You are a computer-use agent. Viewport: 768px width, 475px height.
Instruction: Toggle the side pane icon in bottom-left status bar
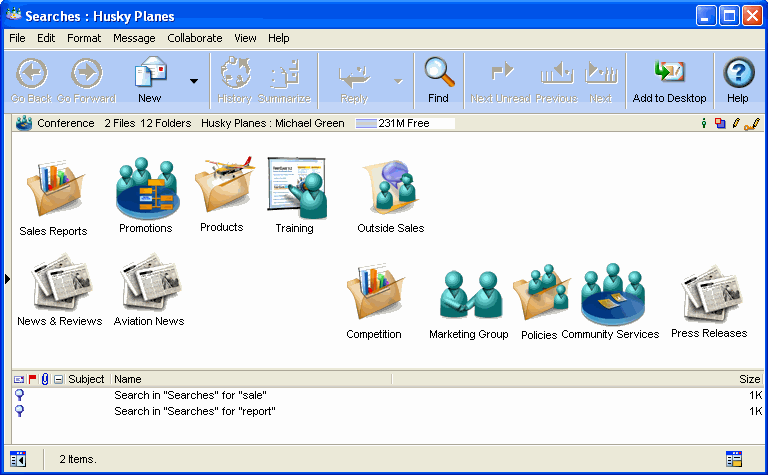pos(18,459)
